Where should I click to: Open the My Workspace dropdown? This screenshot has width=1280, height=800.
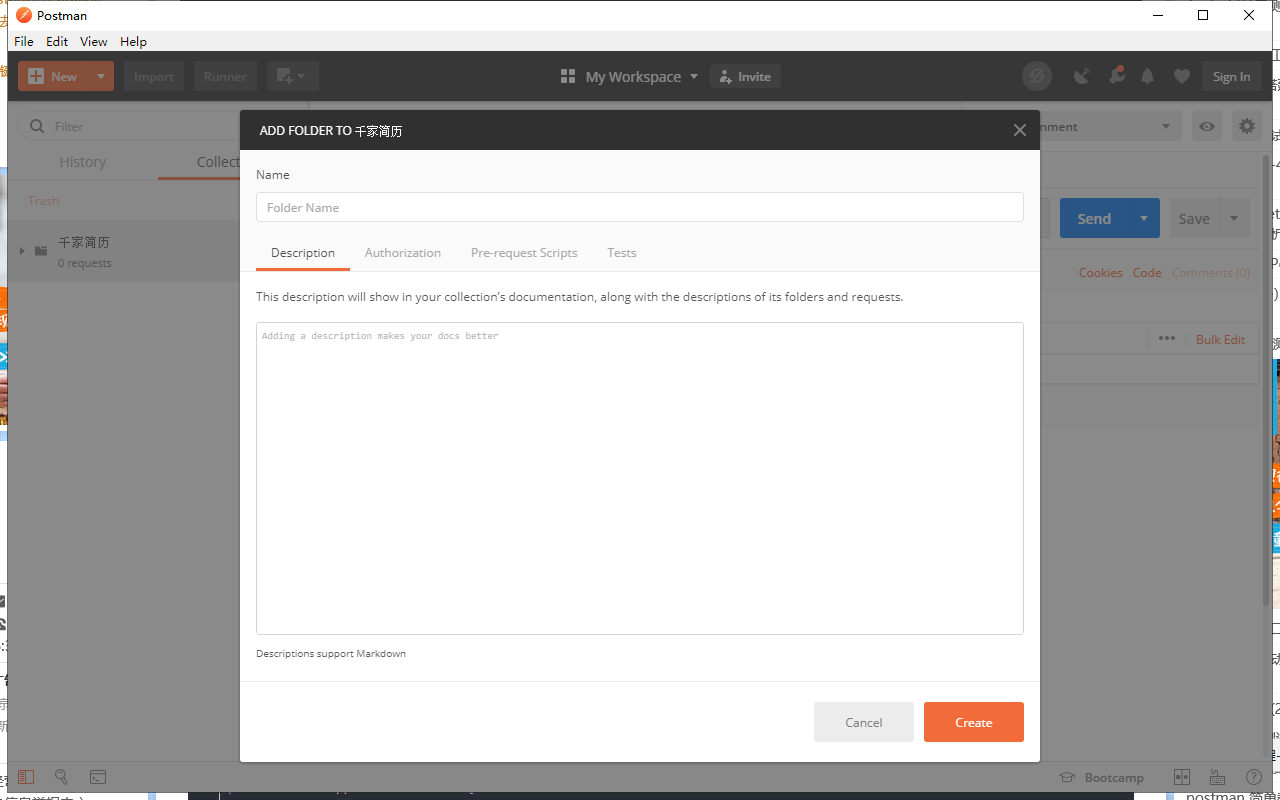pyautogui.click(x=641, y=76)
